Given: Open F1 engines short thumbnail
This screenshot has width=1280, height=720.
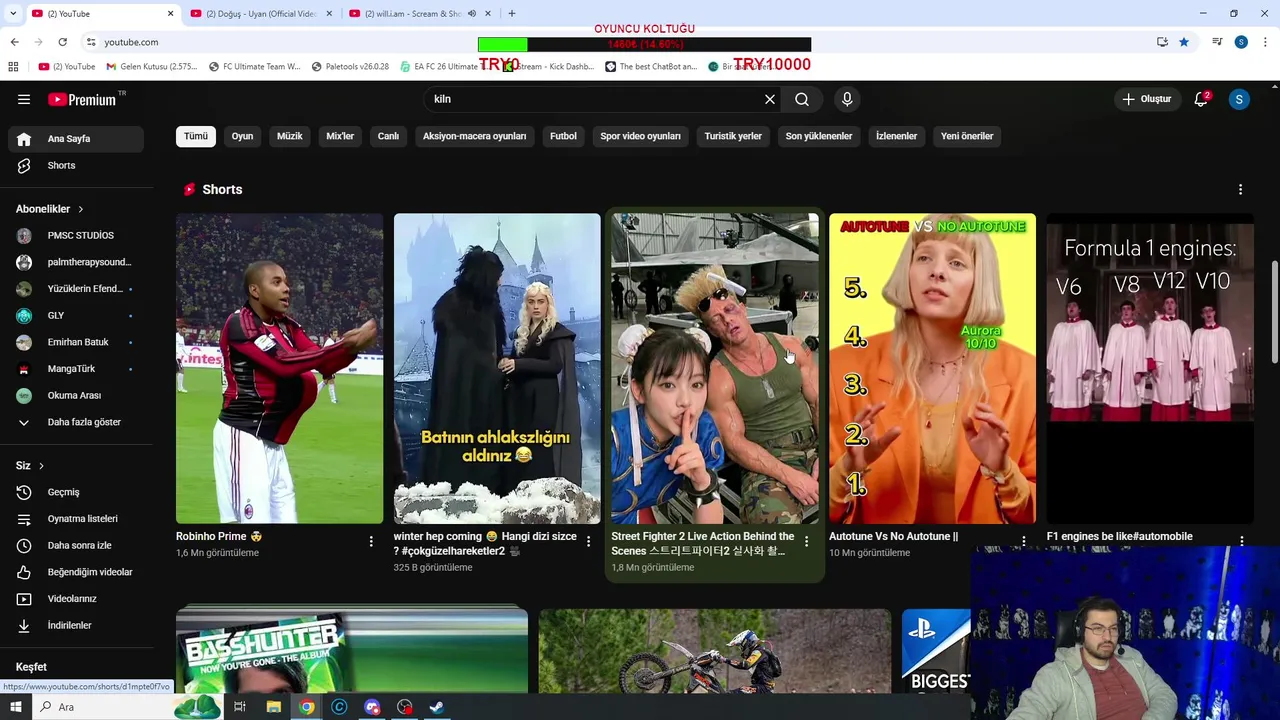Looking at the screenshot, I should click(1150, 368).
